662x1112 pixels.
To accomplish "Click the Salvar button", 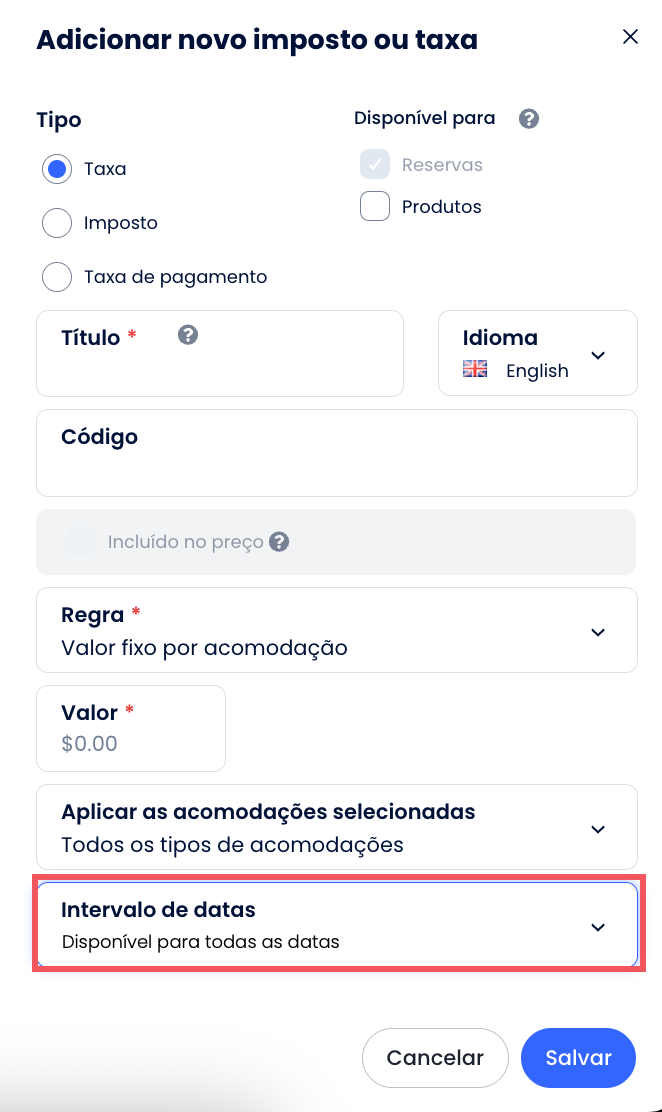I will click(578, 1058).
